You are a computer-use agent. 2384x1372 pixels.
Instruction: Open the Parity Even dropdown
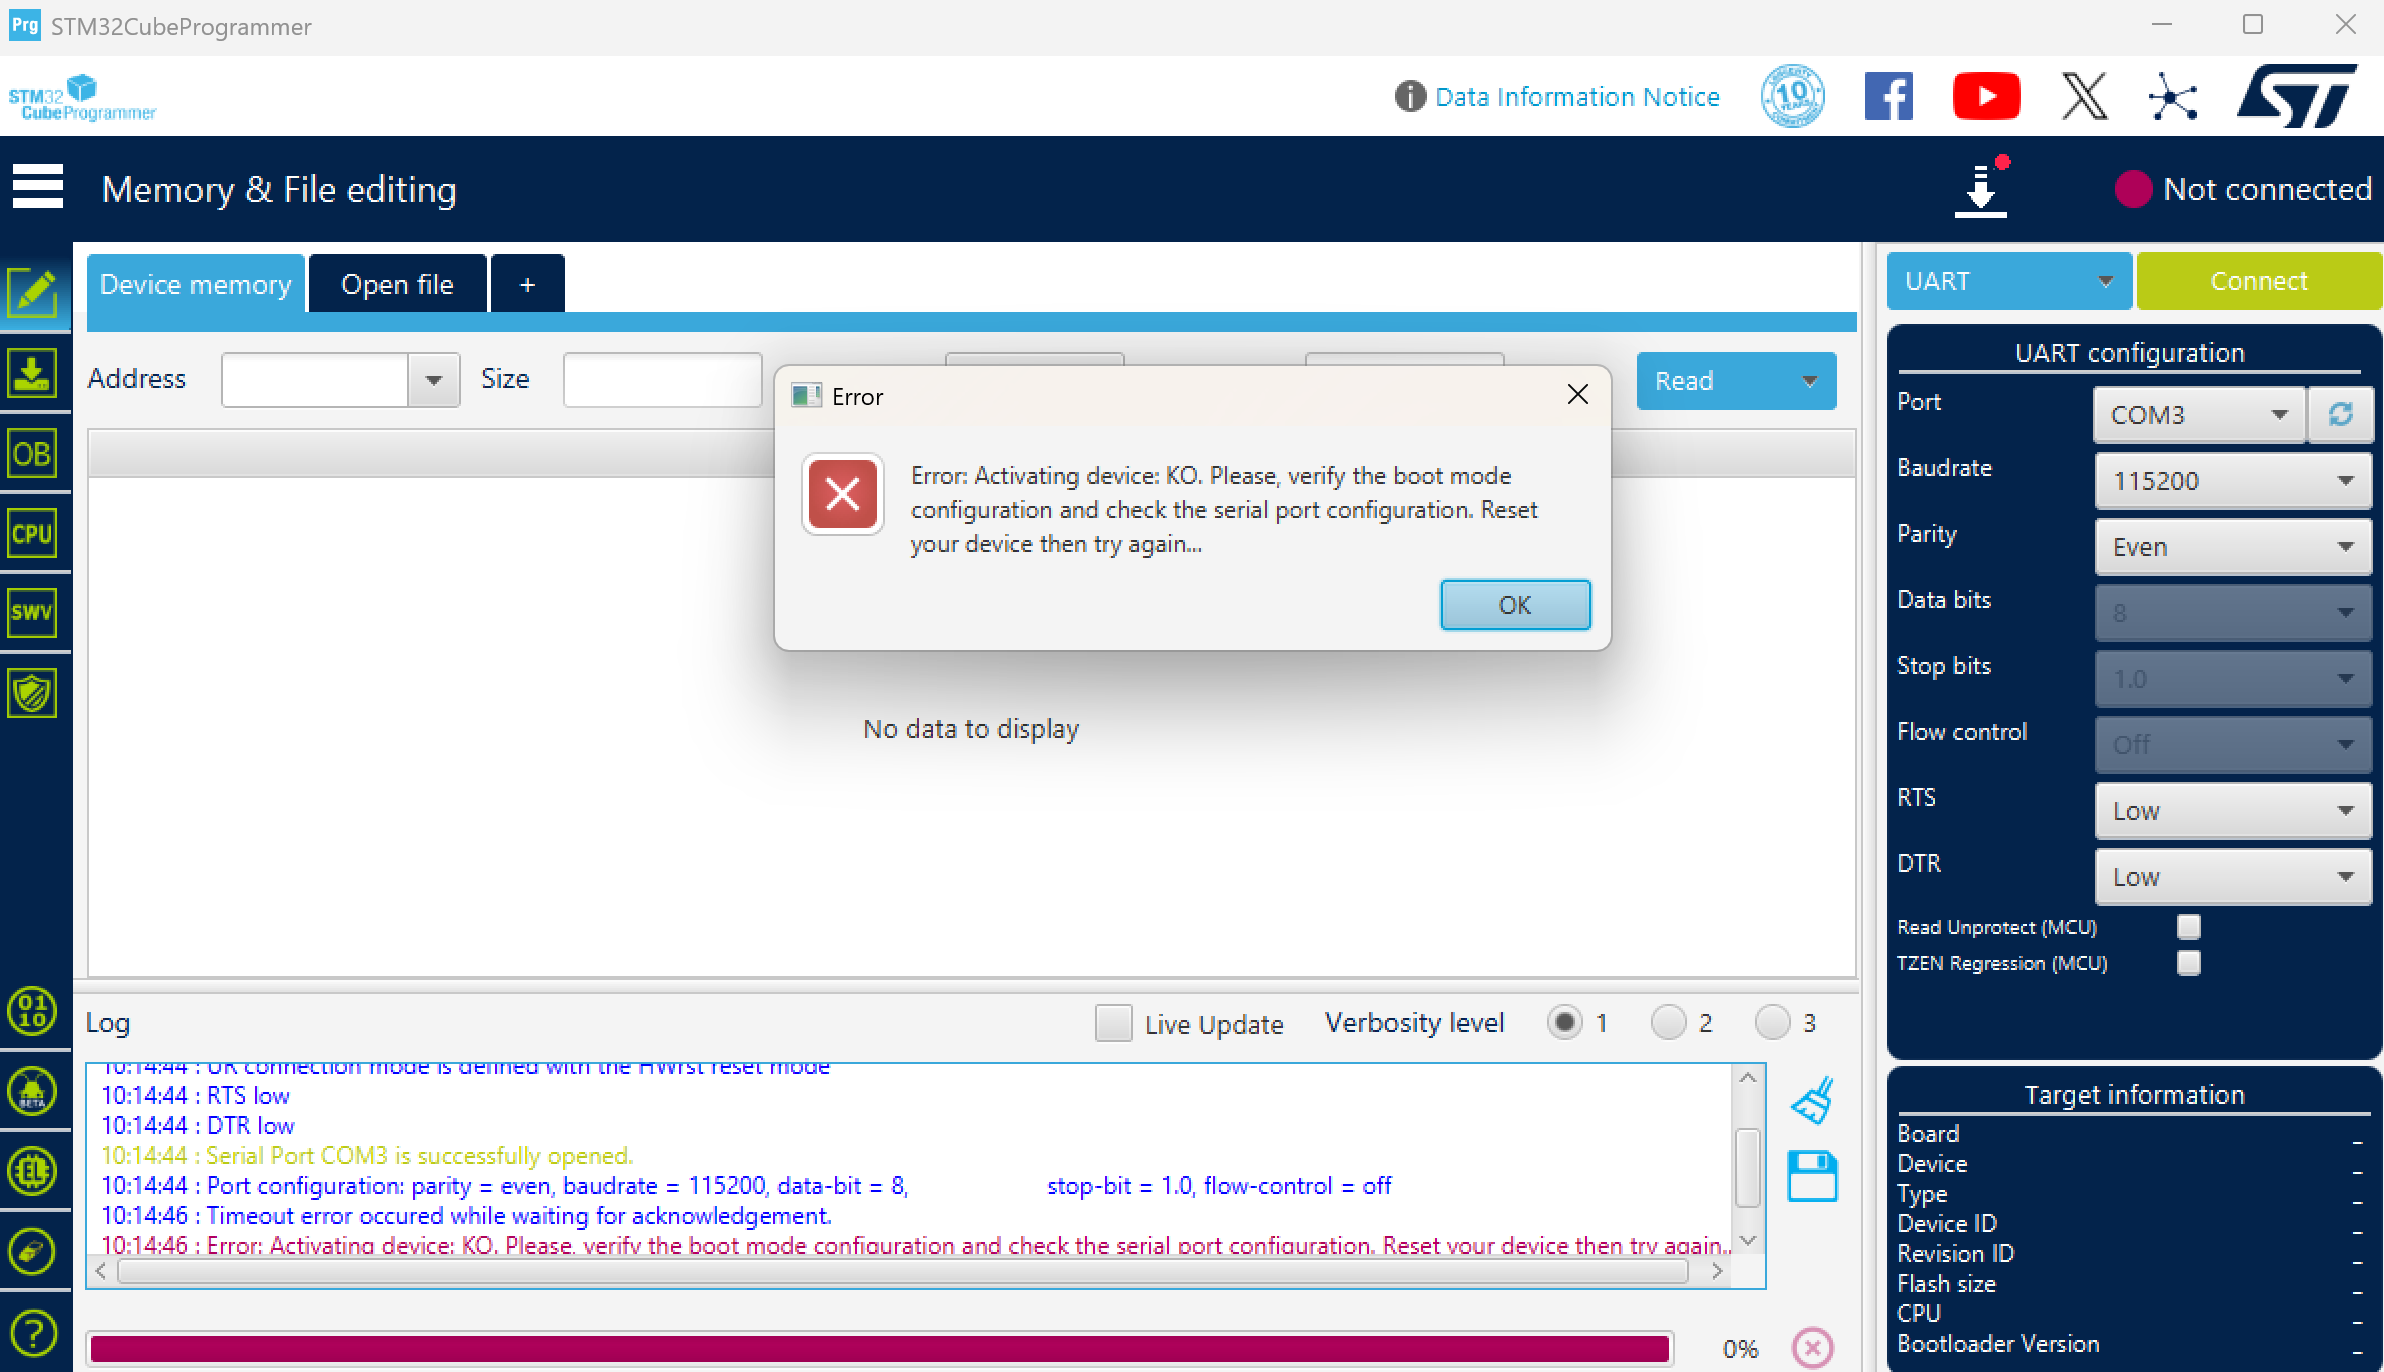coord(2232,547)
